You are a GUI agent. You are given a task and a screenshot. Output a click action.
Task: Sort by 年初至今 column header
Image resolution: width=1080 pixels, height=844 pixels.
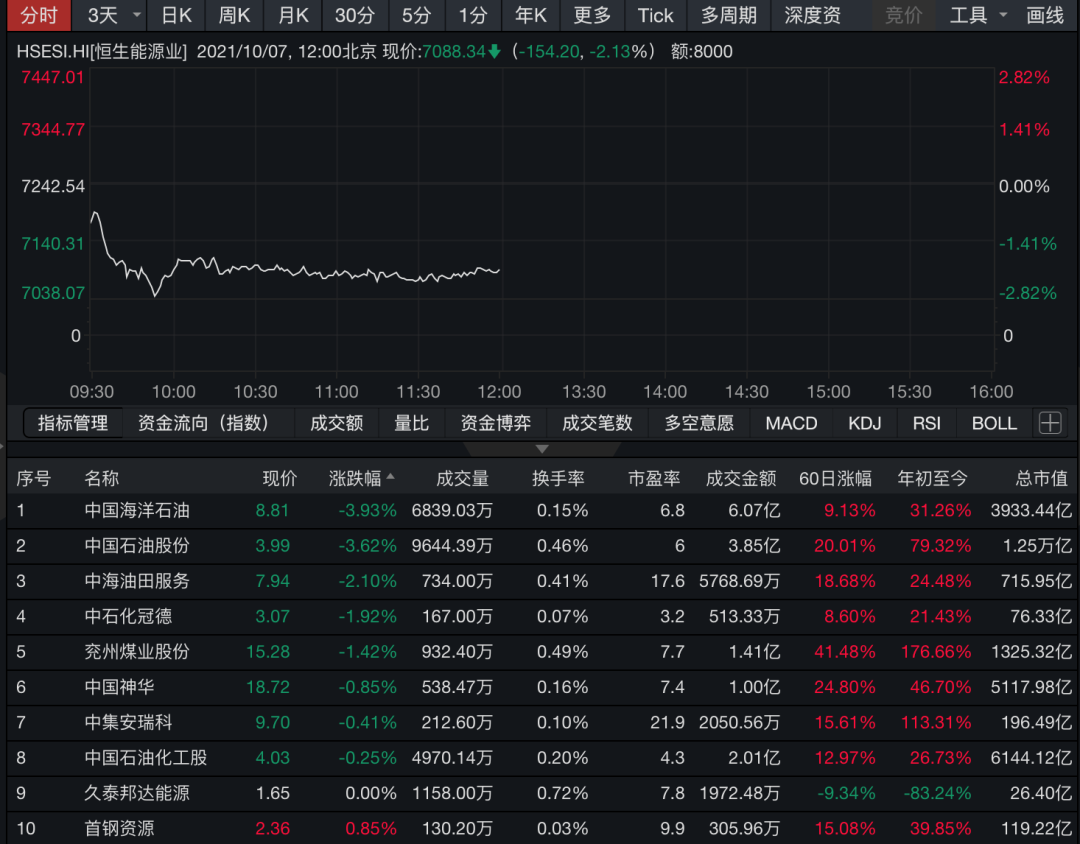click(933, 478)
